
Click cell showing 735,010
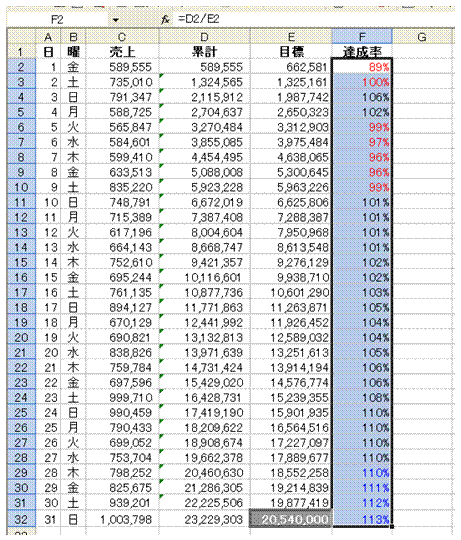coord(122,82)
